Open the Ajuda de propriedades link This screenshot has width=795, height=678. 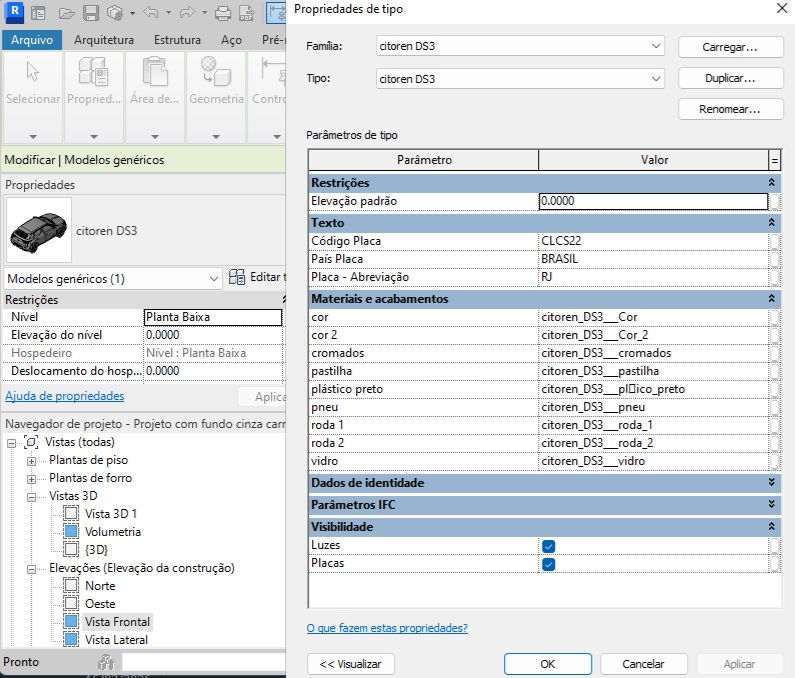[64, 396]
